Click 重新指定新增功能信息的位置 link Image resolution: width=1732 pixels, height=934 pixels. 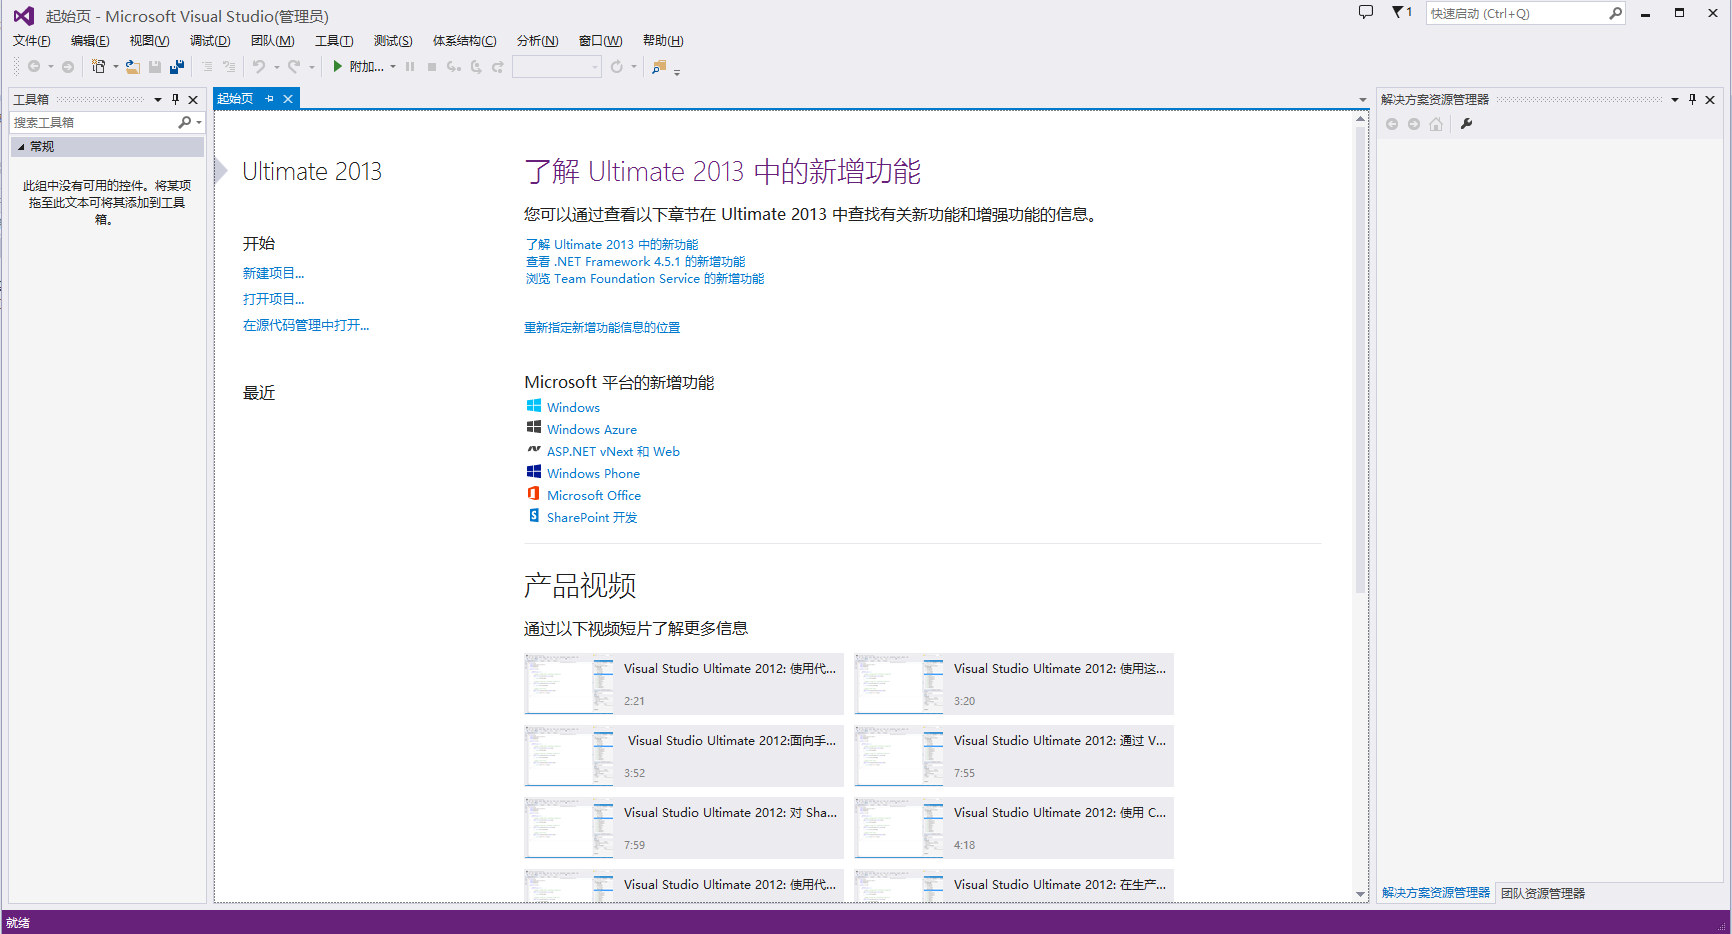[602, 328]
